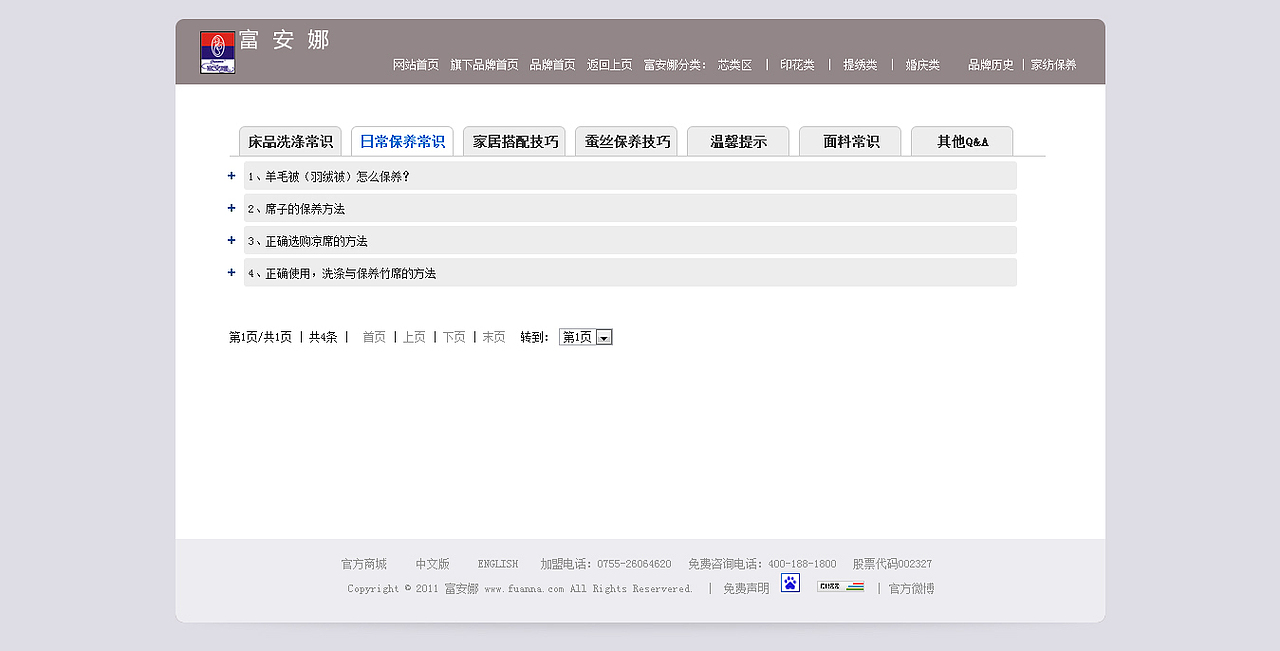Click the blue paw icon in footer
1280x651 pixels.
790,582
